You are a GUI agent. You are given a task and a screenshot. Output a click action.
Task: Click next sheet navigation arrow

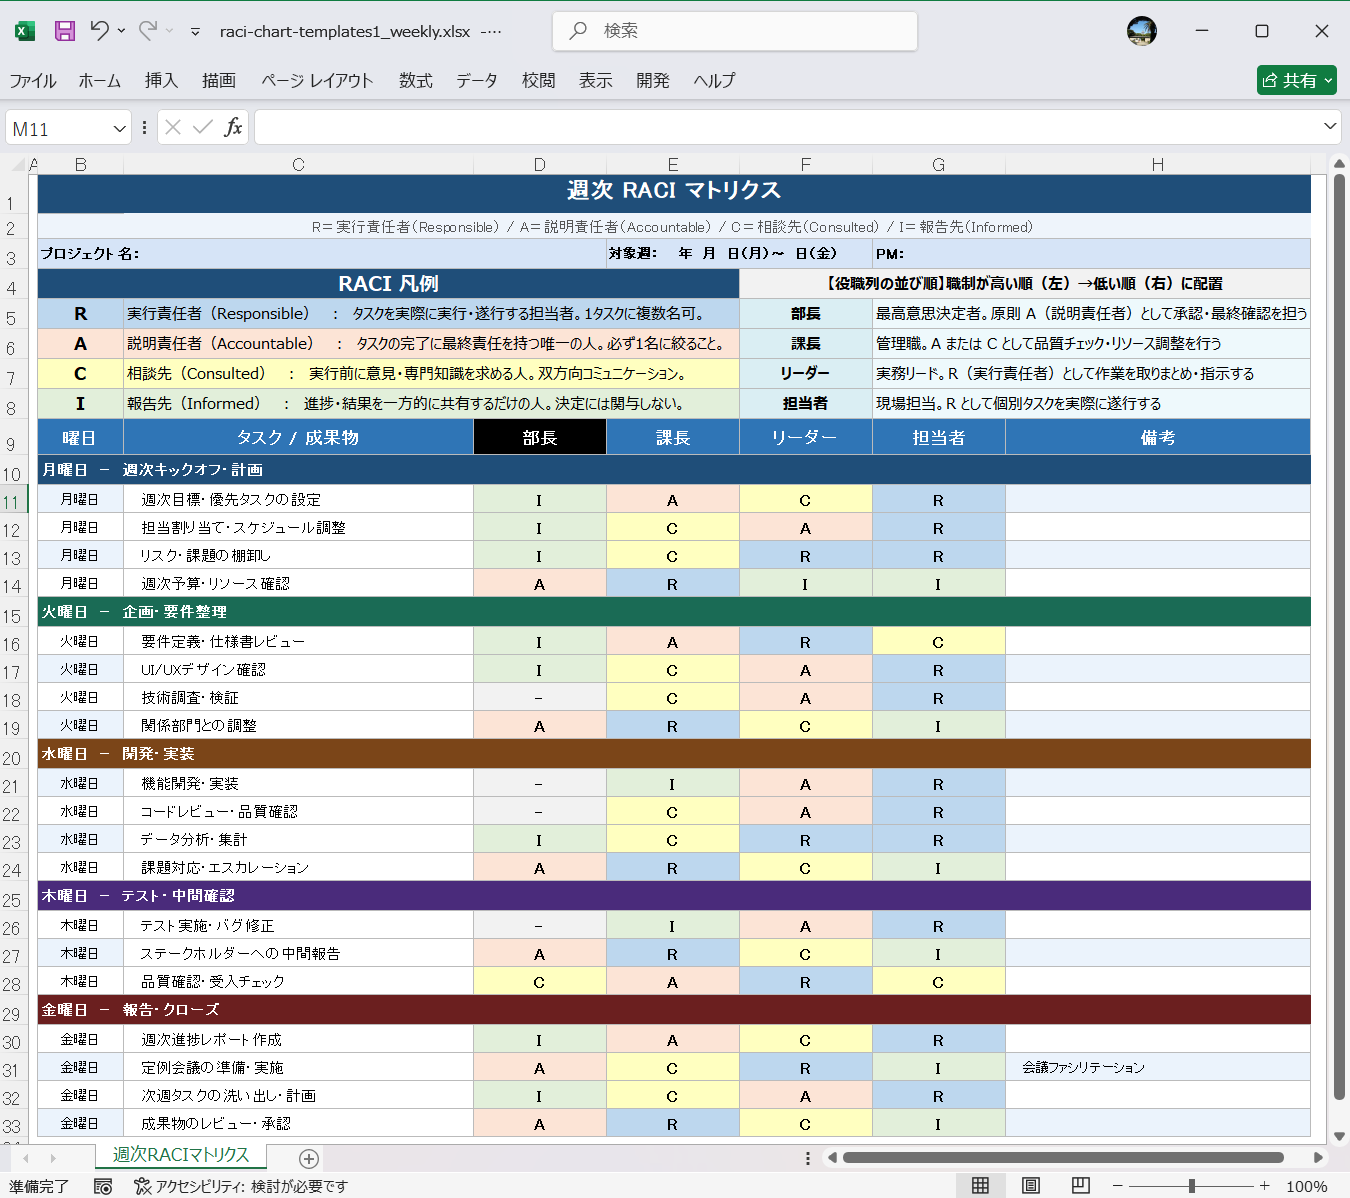53,1158
